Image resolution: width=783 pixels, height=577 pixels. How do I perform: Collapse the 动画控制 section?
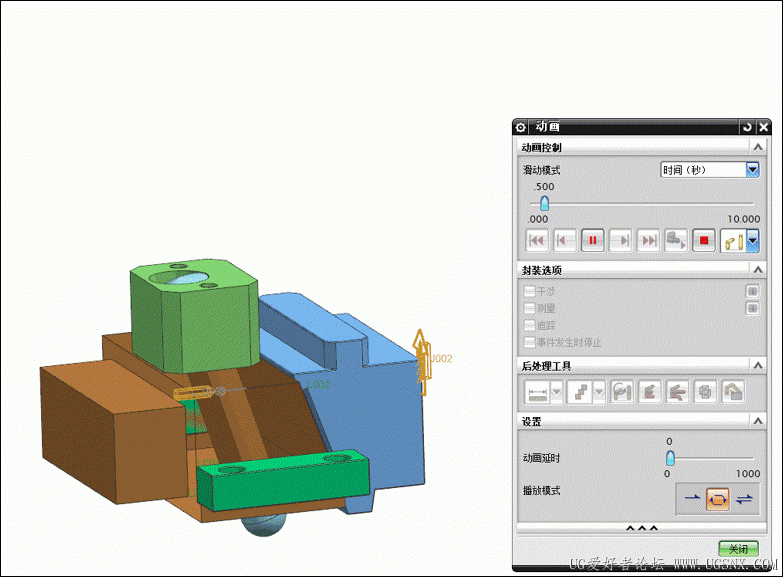pyautogui.click(x=758, y=147)
